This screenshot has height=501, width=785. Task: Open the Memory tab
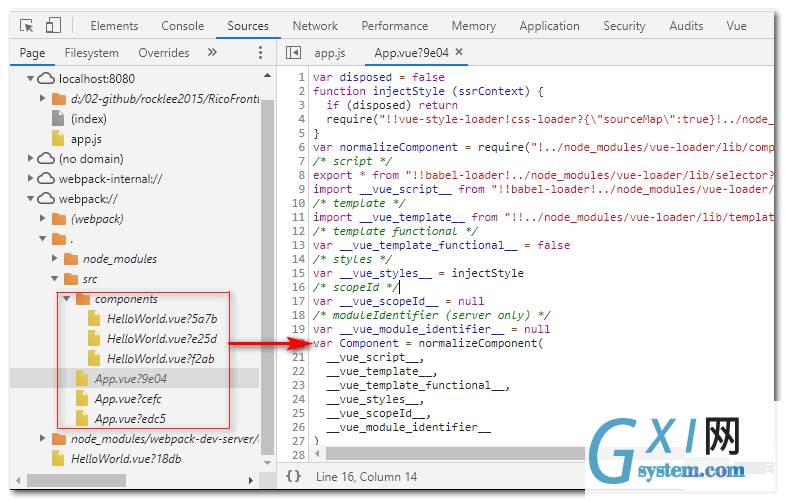tap(474, 26)
